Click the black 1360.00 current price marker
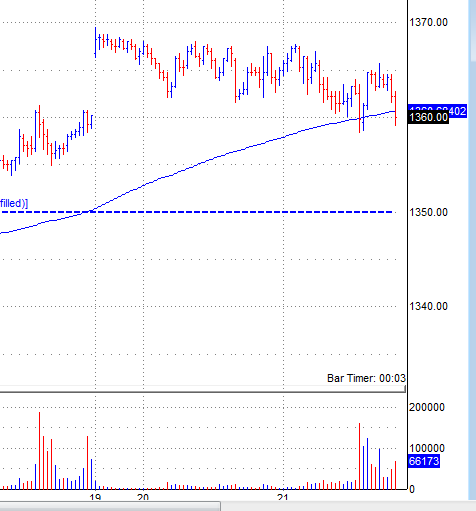 (428, 117)
